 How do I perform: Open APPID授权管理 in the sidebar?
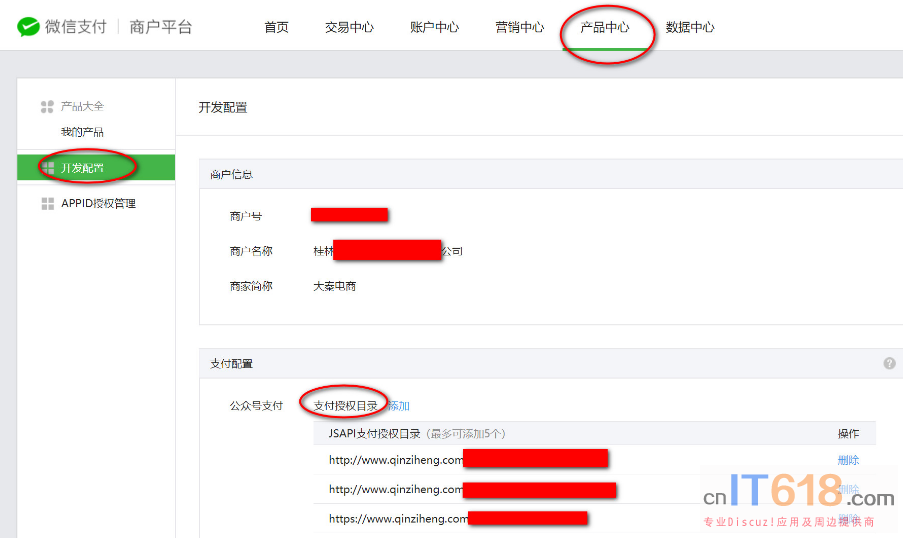(98, 203)
